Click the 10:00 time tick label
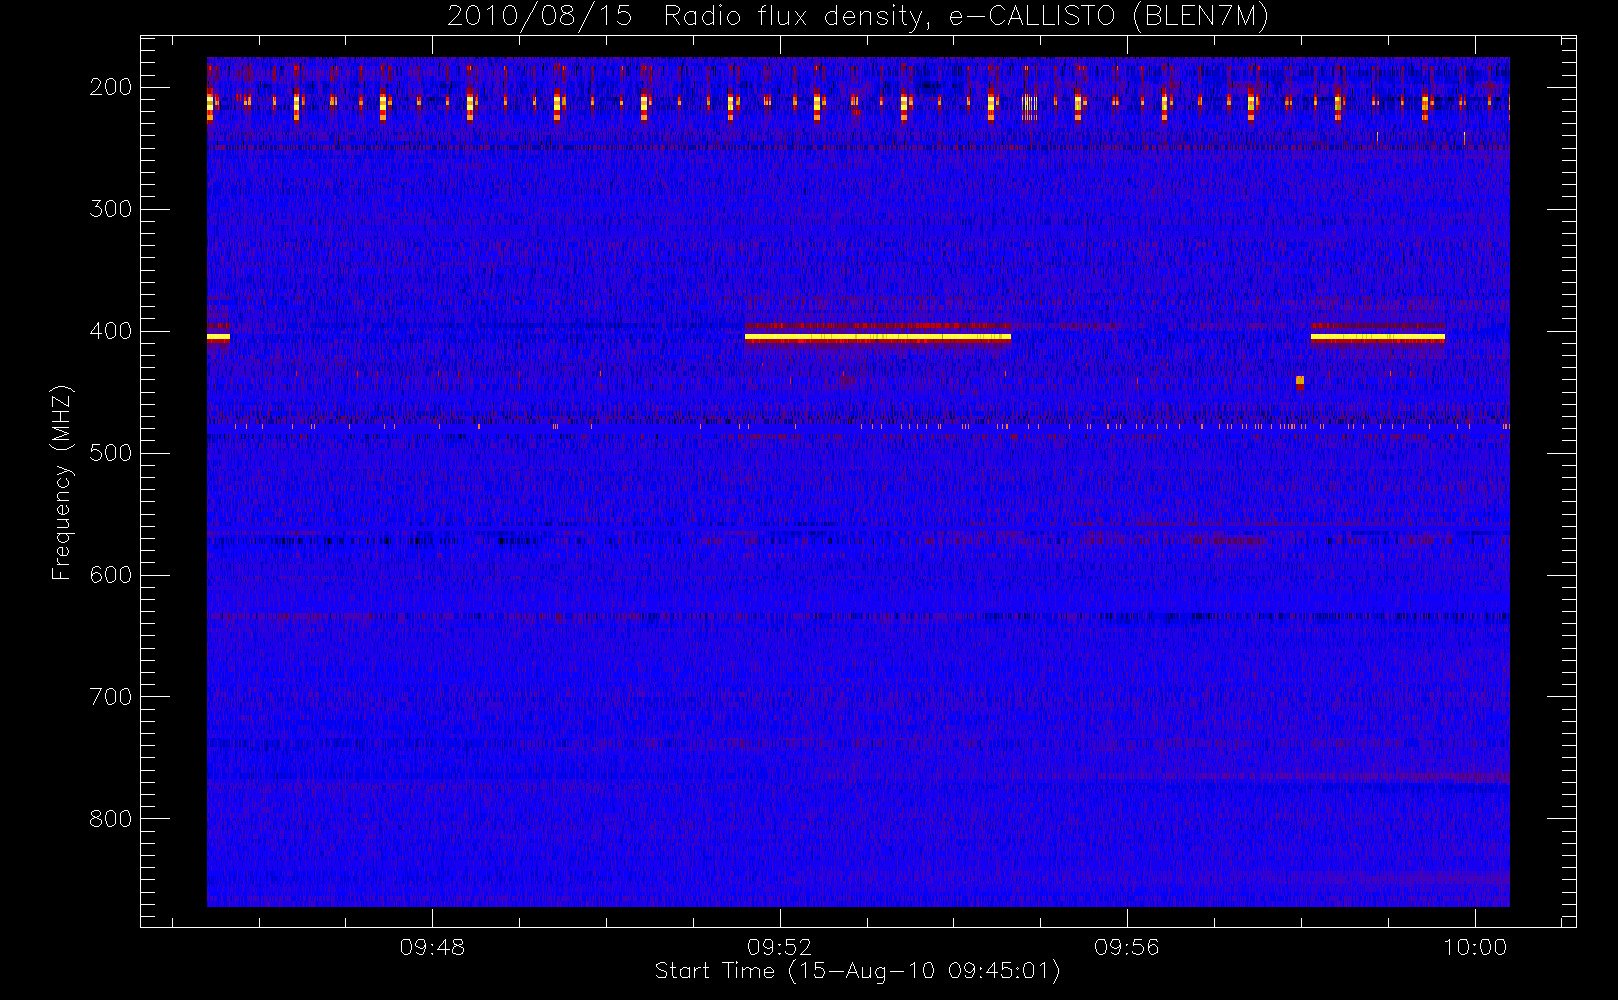 [1475, 947]
